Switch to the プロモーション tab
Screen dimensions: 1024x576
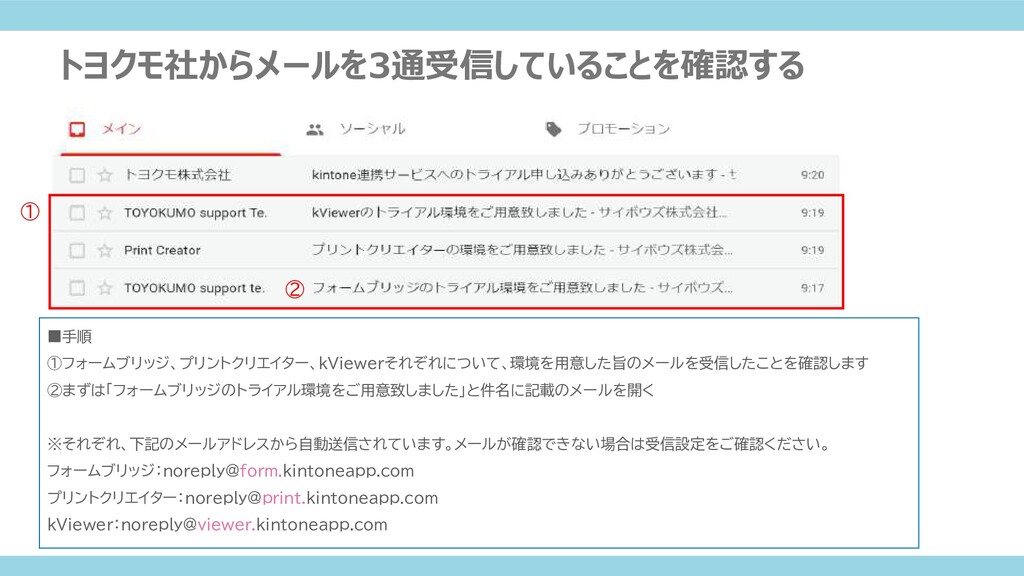tap(623, 129)
